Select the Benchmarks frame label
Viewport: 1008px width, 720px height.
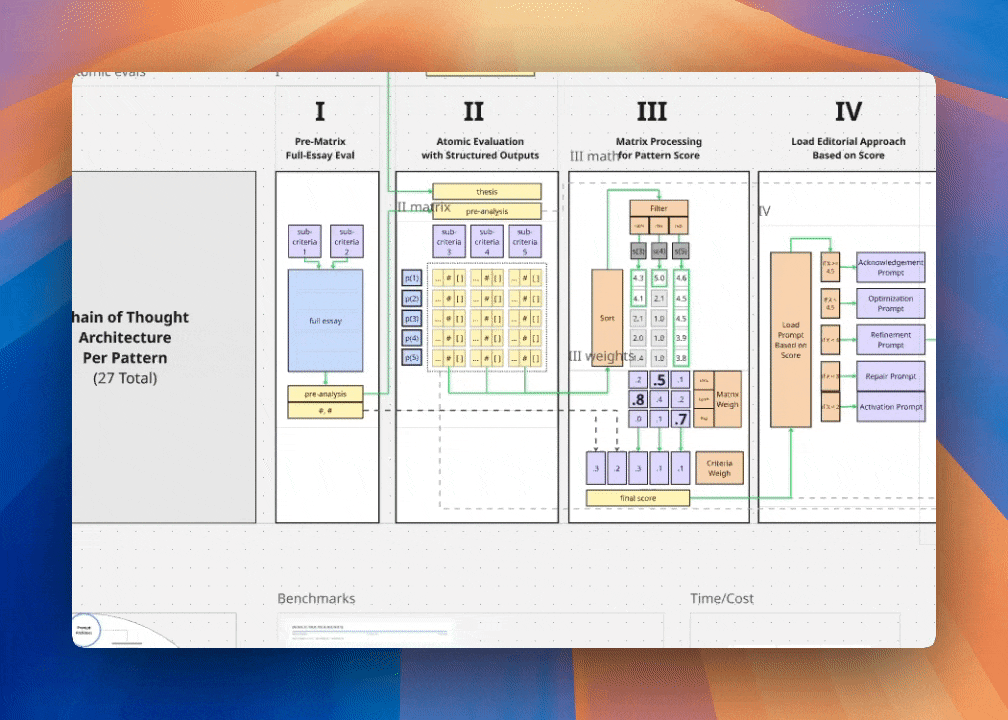(316, 599)
